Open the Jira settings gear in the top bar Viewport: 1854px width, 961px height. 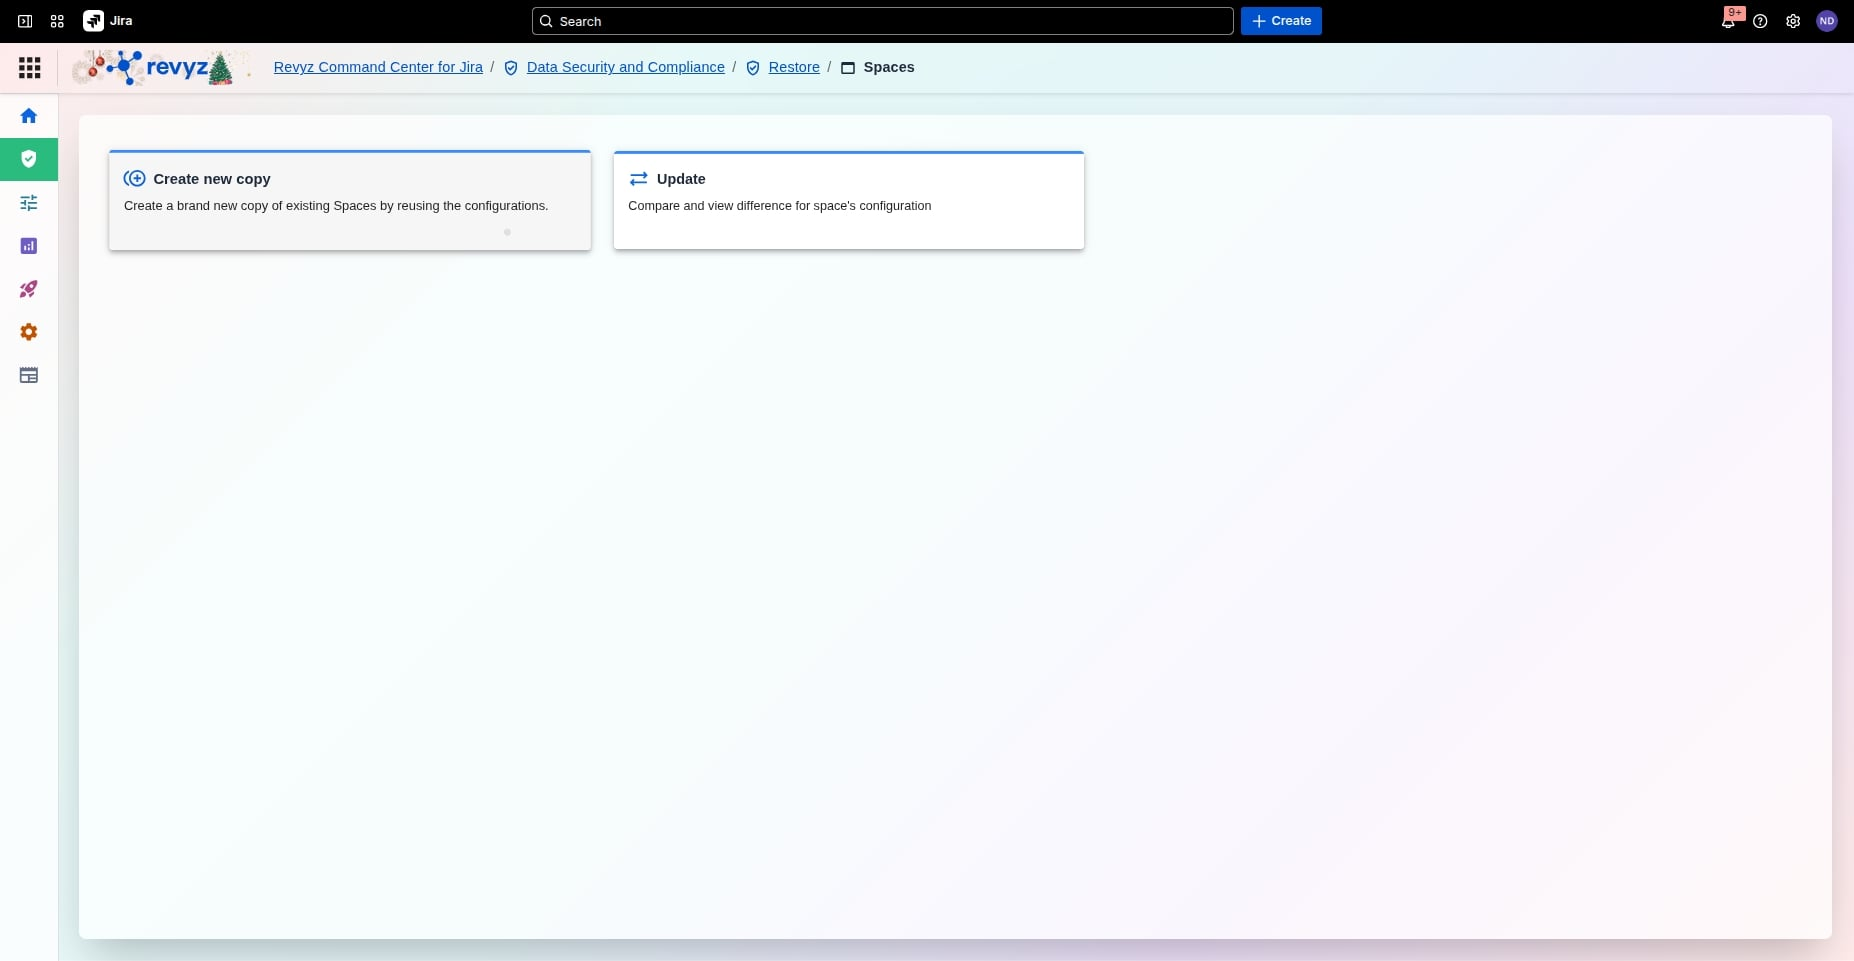click(x=1793, y=21)
